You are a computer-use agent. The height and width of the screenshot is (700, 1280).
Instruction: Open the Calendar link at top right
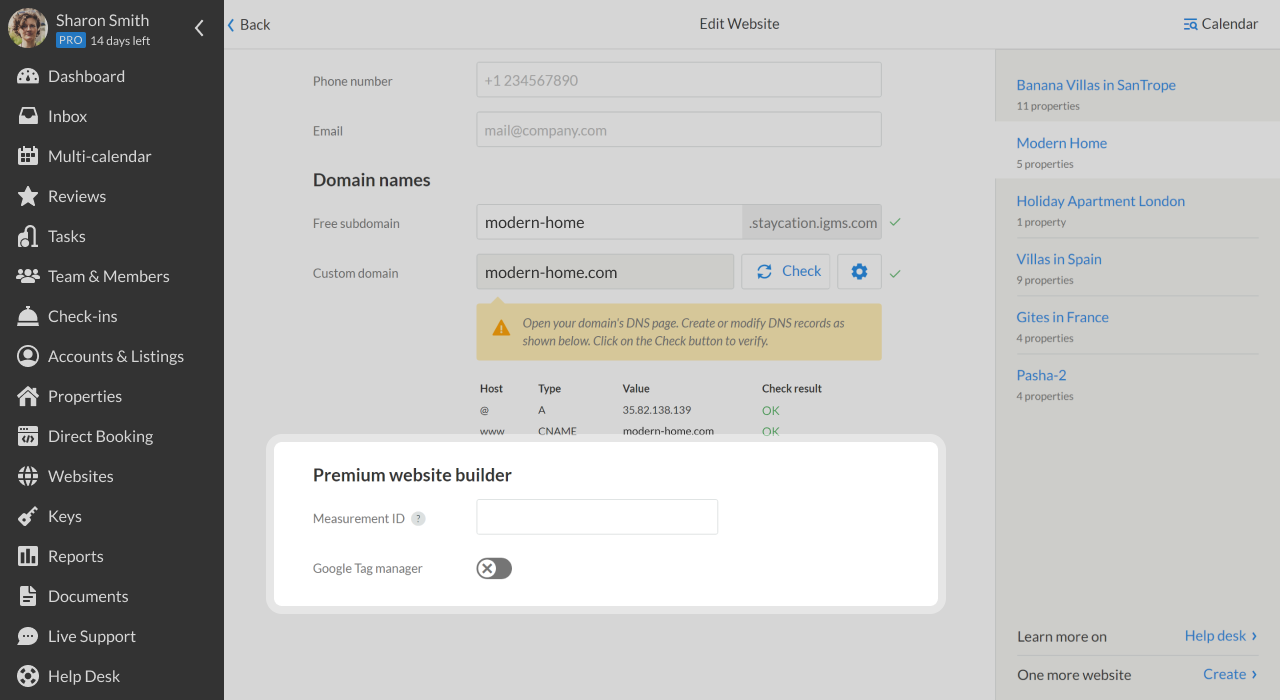click(1221, 24)
